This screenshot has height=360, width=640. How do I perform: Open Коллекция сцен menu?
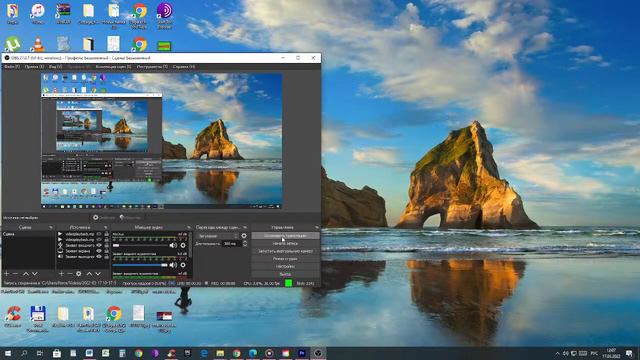pyautogui.click(x=113, y=67)
